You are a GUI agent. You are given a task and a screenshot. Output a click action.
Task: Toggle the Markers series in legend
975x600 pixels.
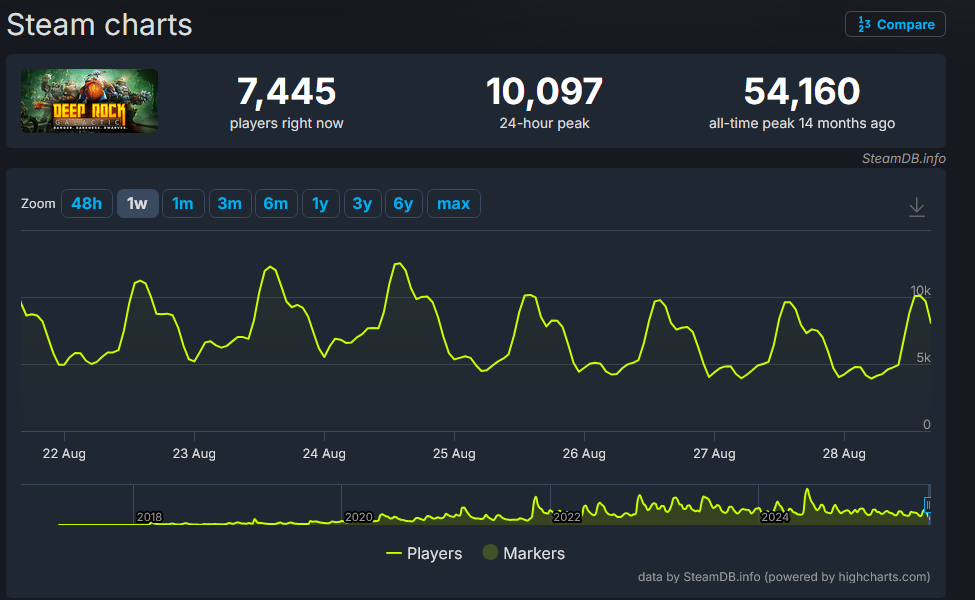point(524,553)
